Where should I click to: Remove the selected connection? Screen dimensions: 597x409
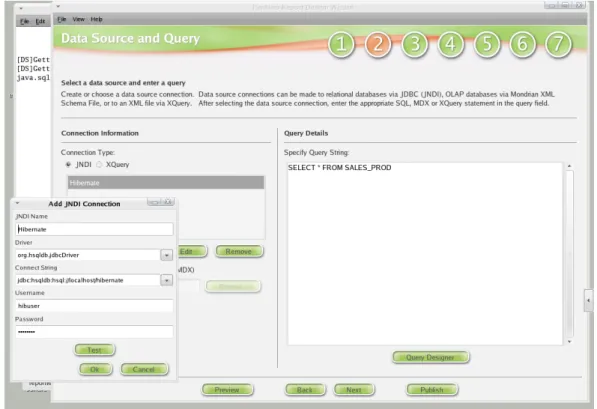[x=239, y=252]
